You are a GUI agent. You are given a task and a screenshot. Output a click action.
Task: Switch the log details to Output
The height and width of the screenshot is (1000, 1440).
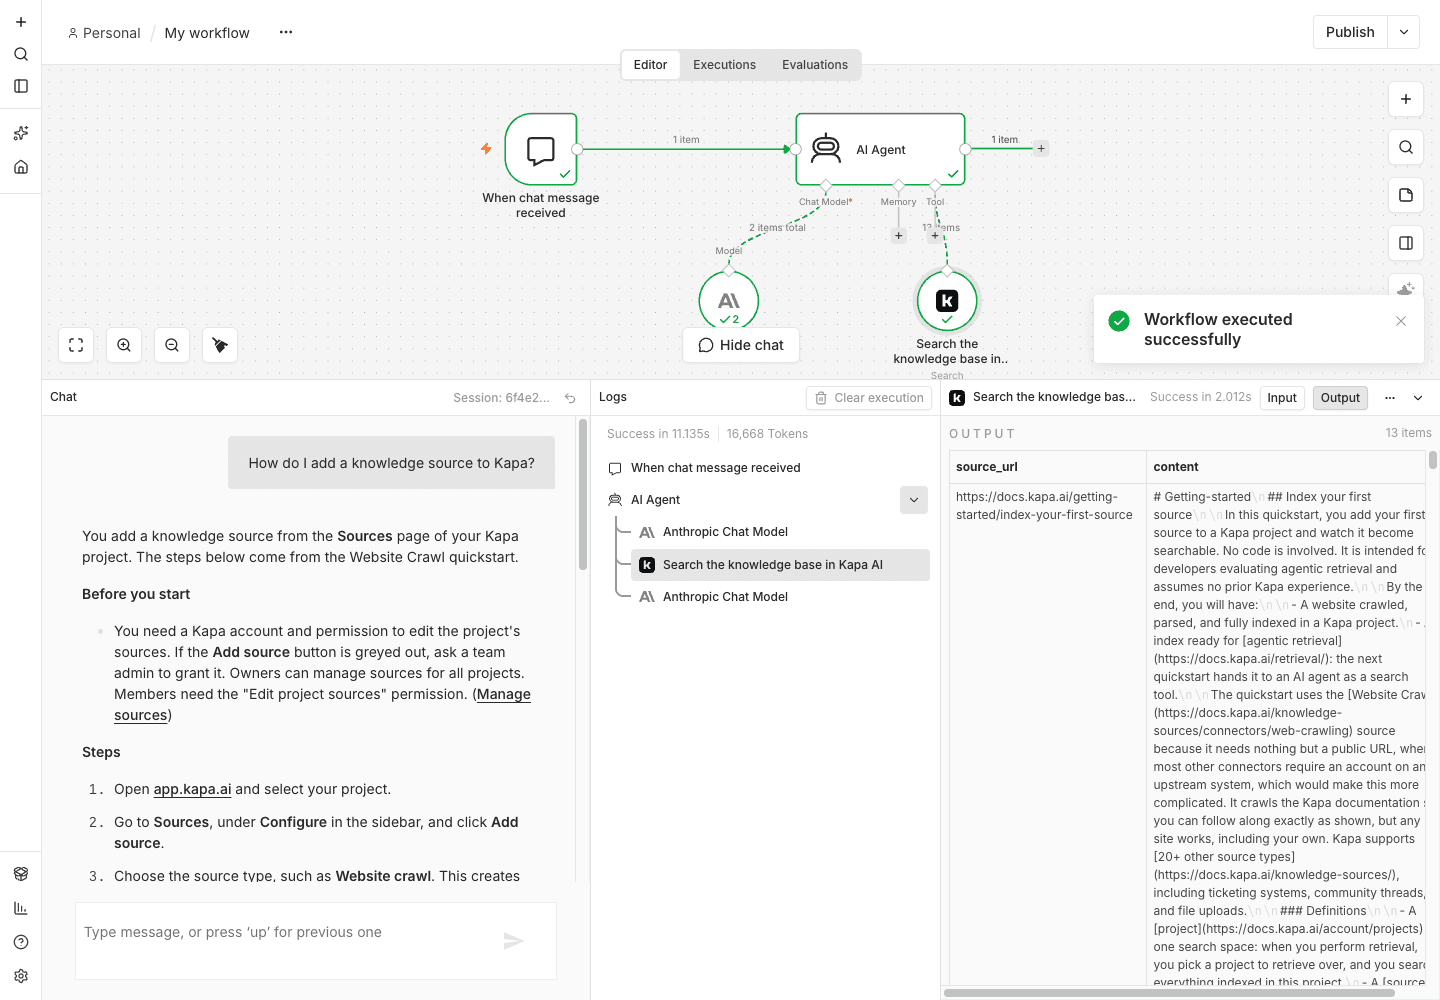(x=1340, y=398)
